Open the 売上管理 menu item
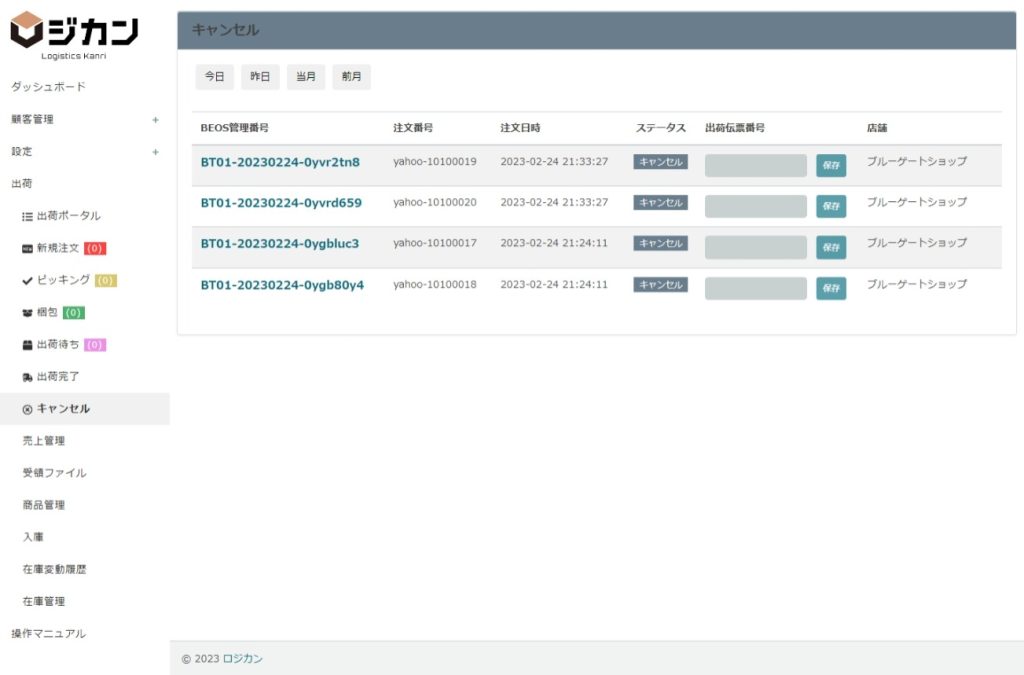Viewport: 1024px width, 675px height. [44, 441]
